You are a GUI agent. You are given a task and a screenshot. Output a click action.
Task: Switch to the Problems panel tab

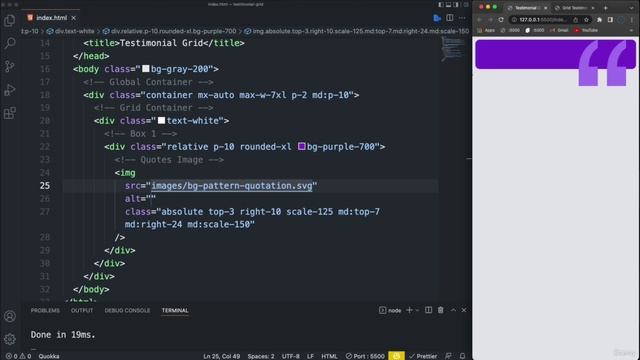coord(45,311)
